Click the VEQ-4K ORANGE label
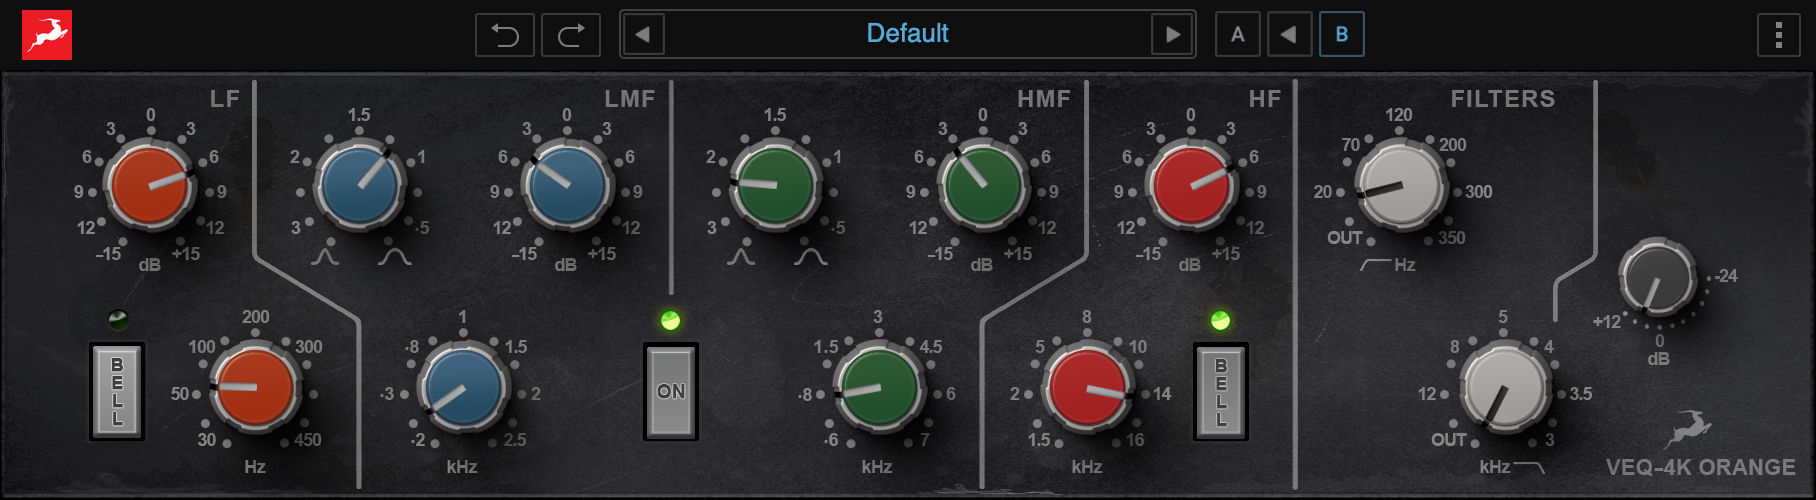Viewport: 1816px width, 500px height. click(1700, 467)
